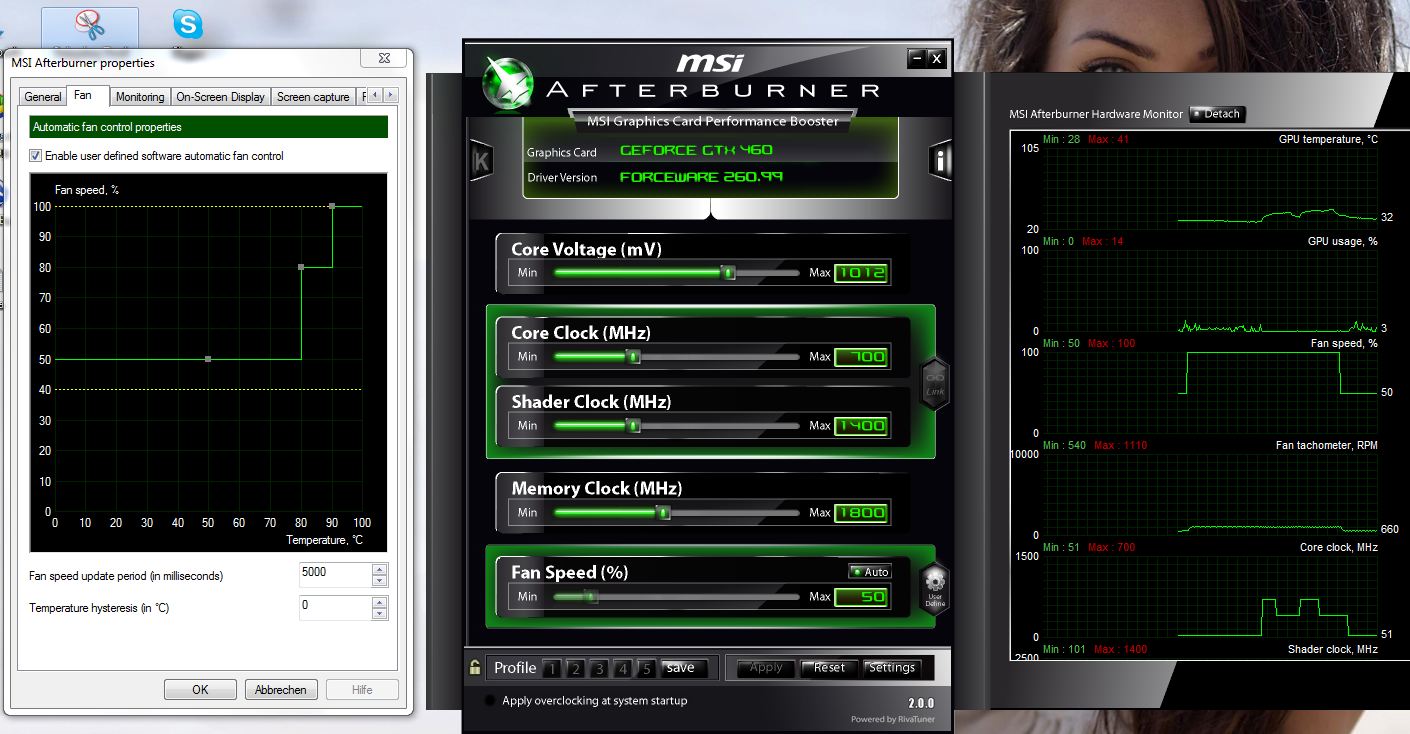The width and height of the screenshot is (1410, 734).
Task: Select profile slot 4
Action: [623, 669]
